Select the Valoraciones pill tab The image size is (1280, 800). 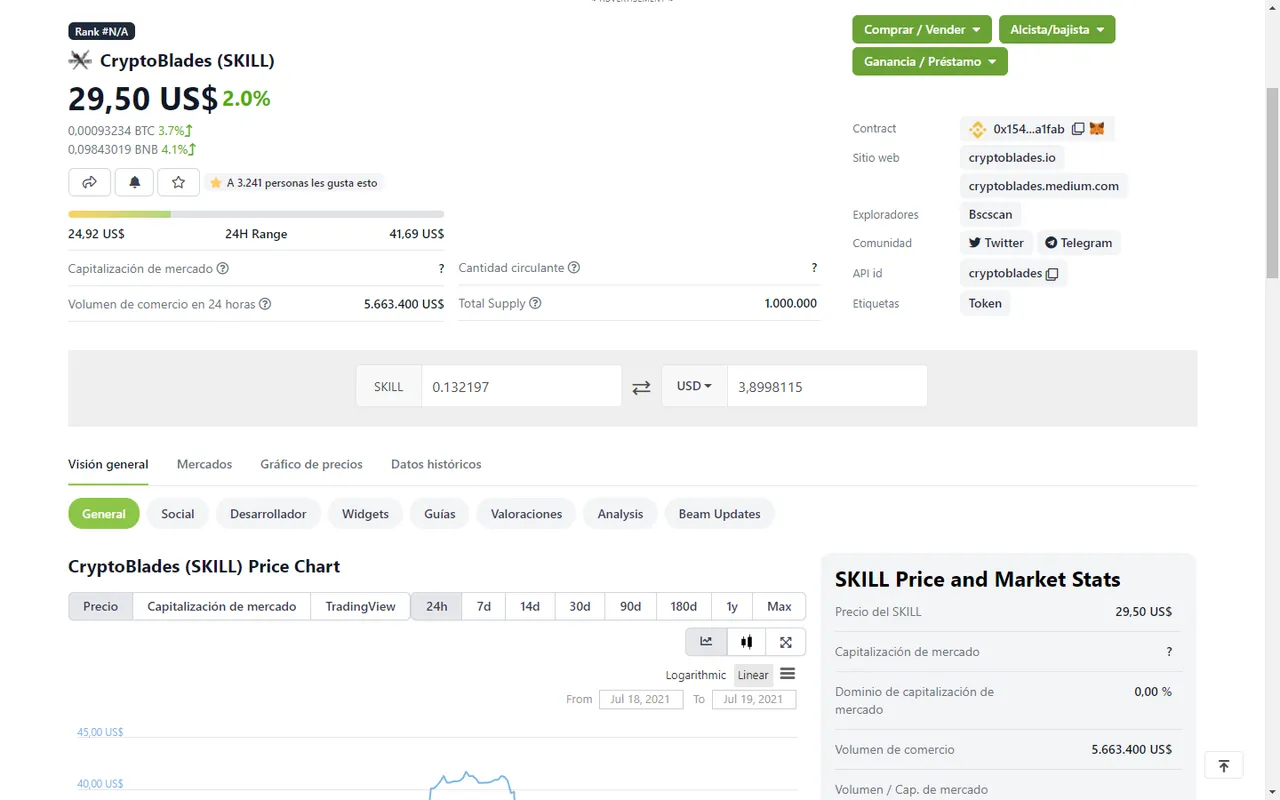tap(526, 514)
